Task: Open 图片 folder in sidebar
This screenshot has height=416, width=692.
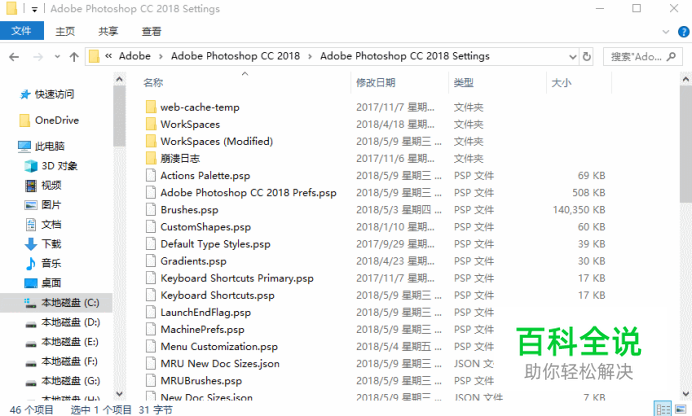Action: tap(51, 205)
